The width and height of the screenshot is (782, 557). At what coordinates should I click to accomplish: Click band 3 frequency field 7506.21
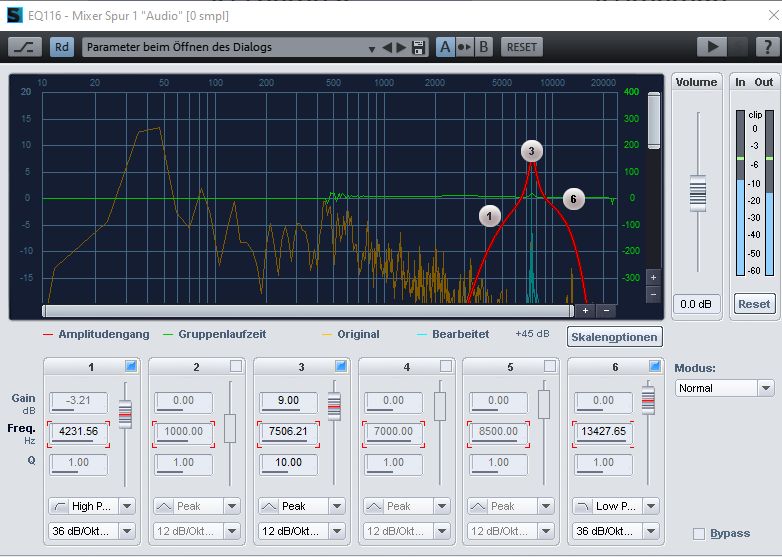[286, 432]
